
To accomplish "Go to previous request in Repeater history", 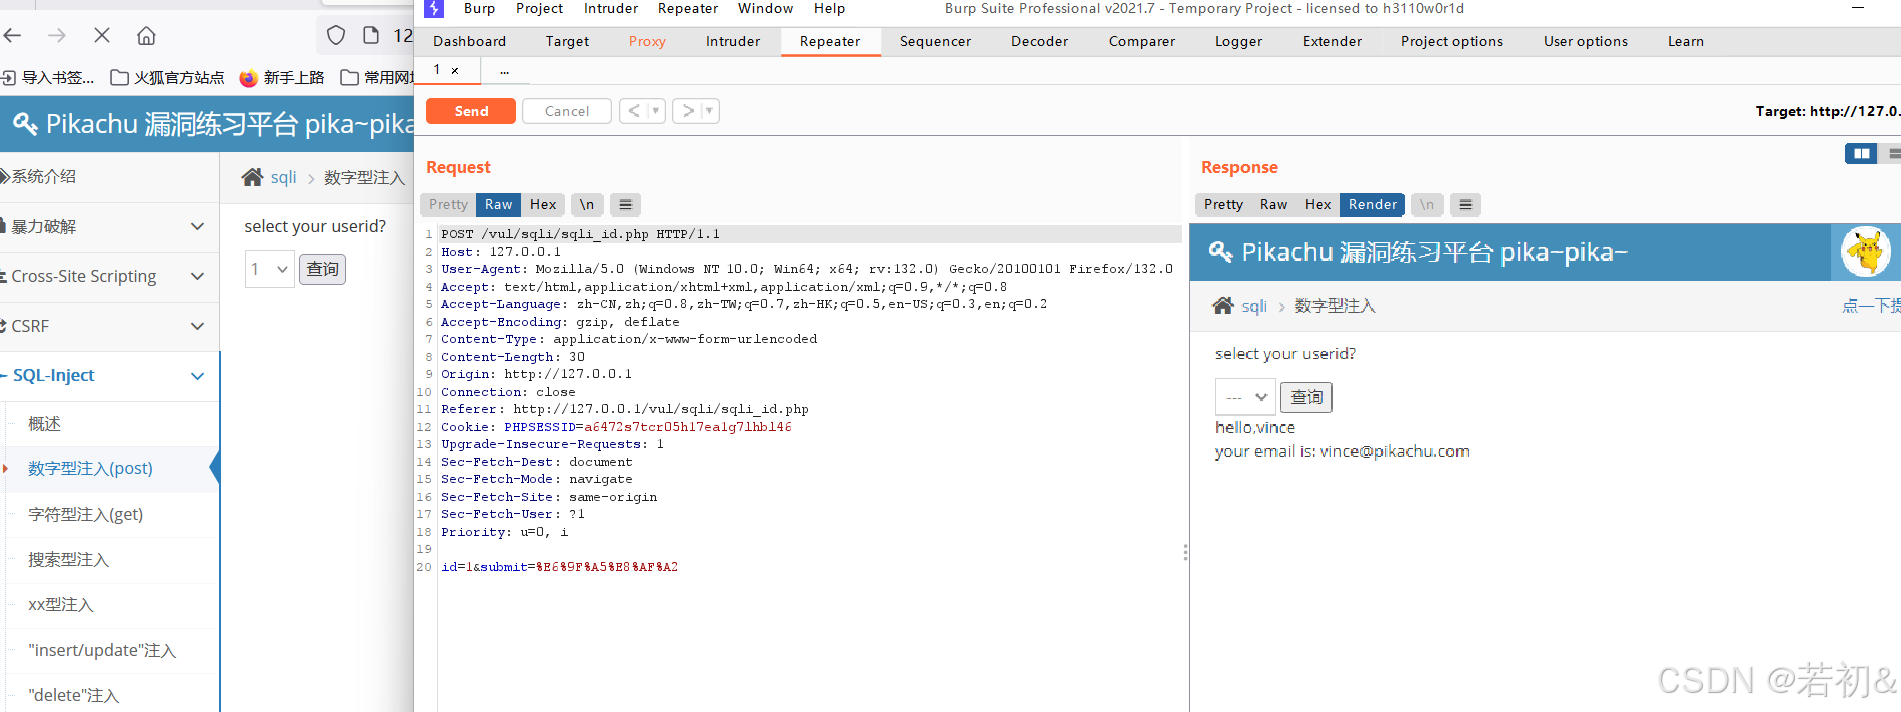I will (x=634, y=111).
